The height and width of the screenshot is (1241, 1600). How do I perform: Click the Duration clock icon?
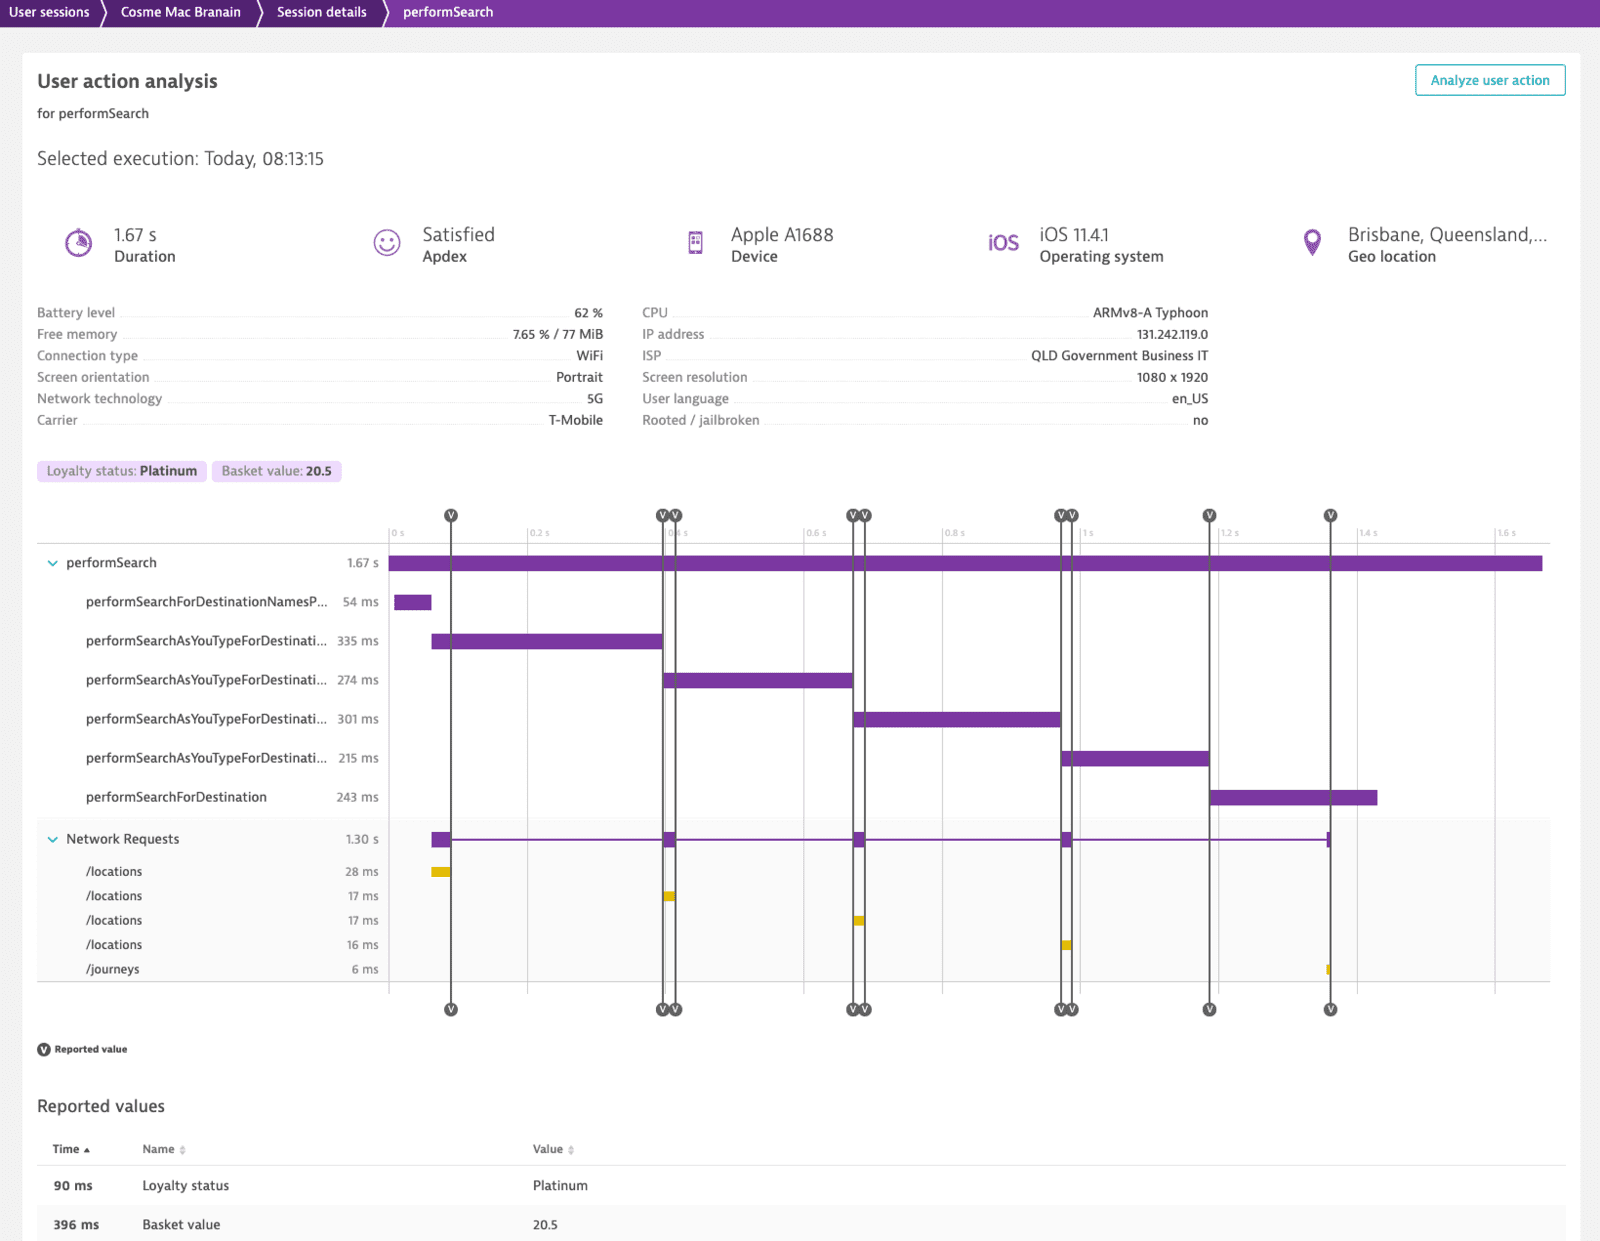[x=78, y=243]
